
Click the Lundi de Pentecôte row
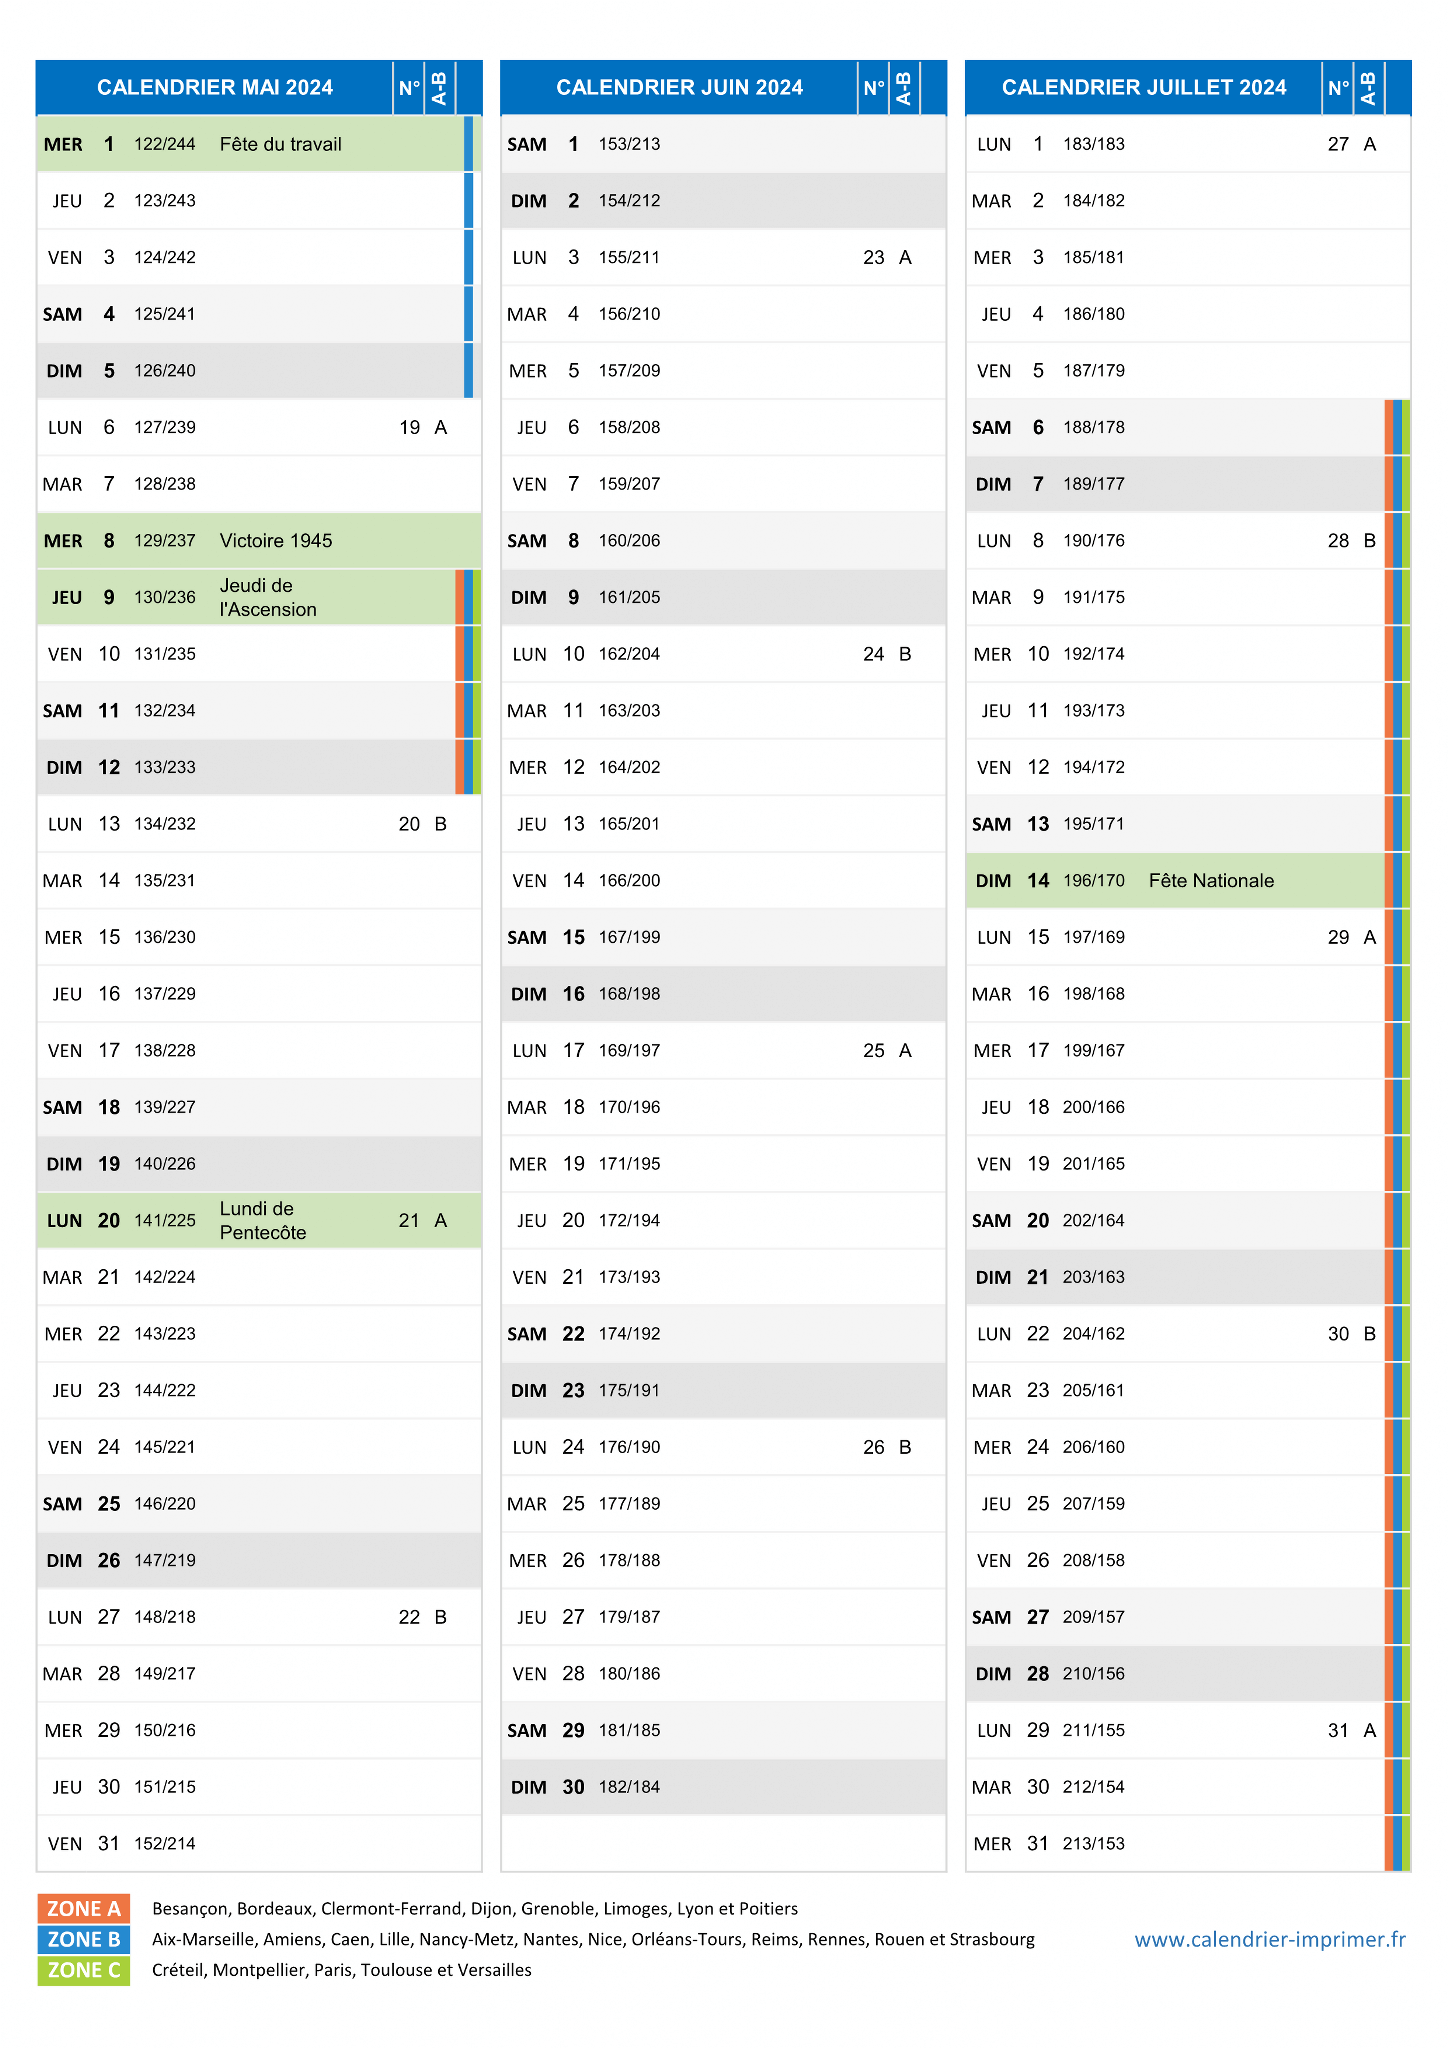click(259, 1220)
